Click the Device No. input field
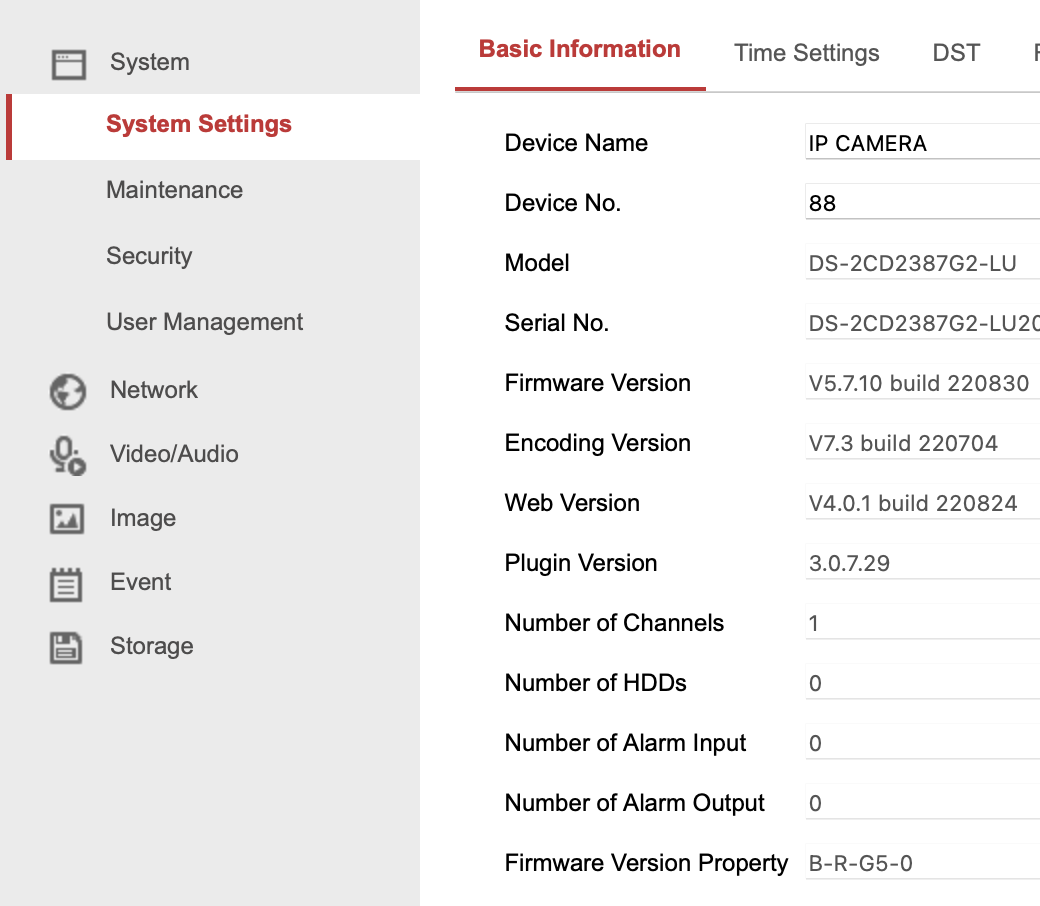Viewport: 1040px width, 906px height. 922,203
